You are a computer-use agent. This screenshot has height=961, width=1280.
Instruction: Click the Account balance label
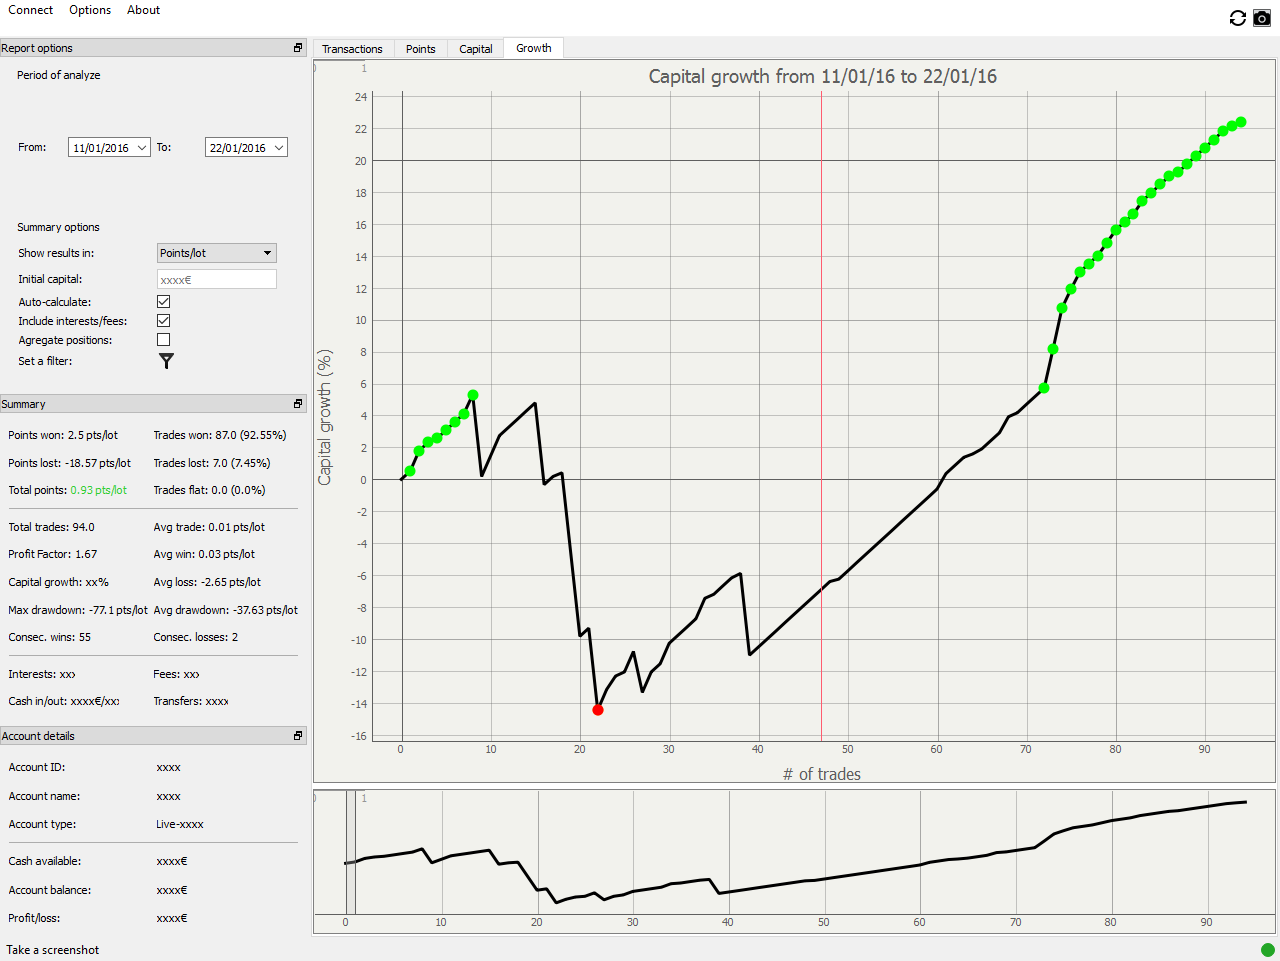click(x=50, y=890)
